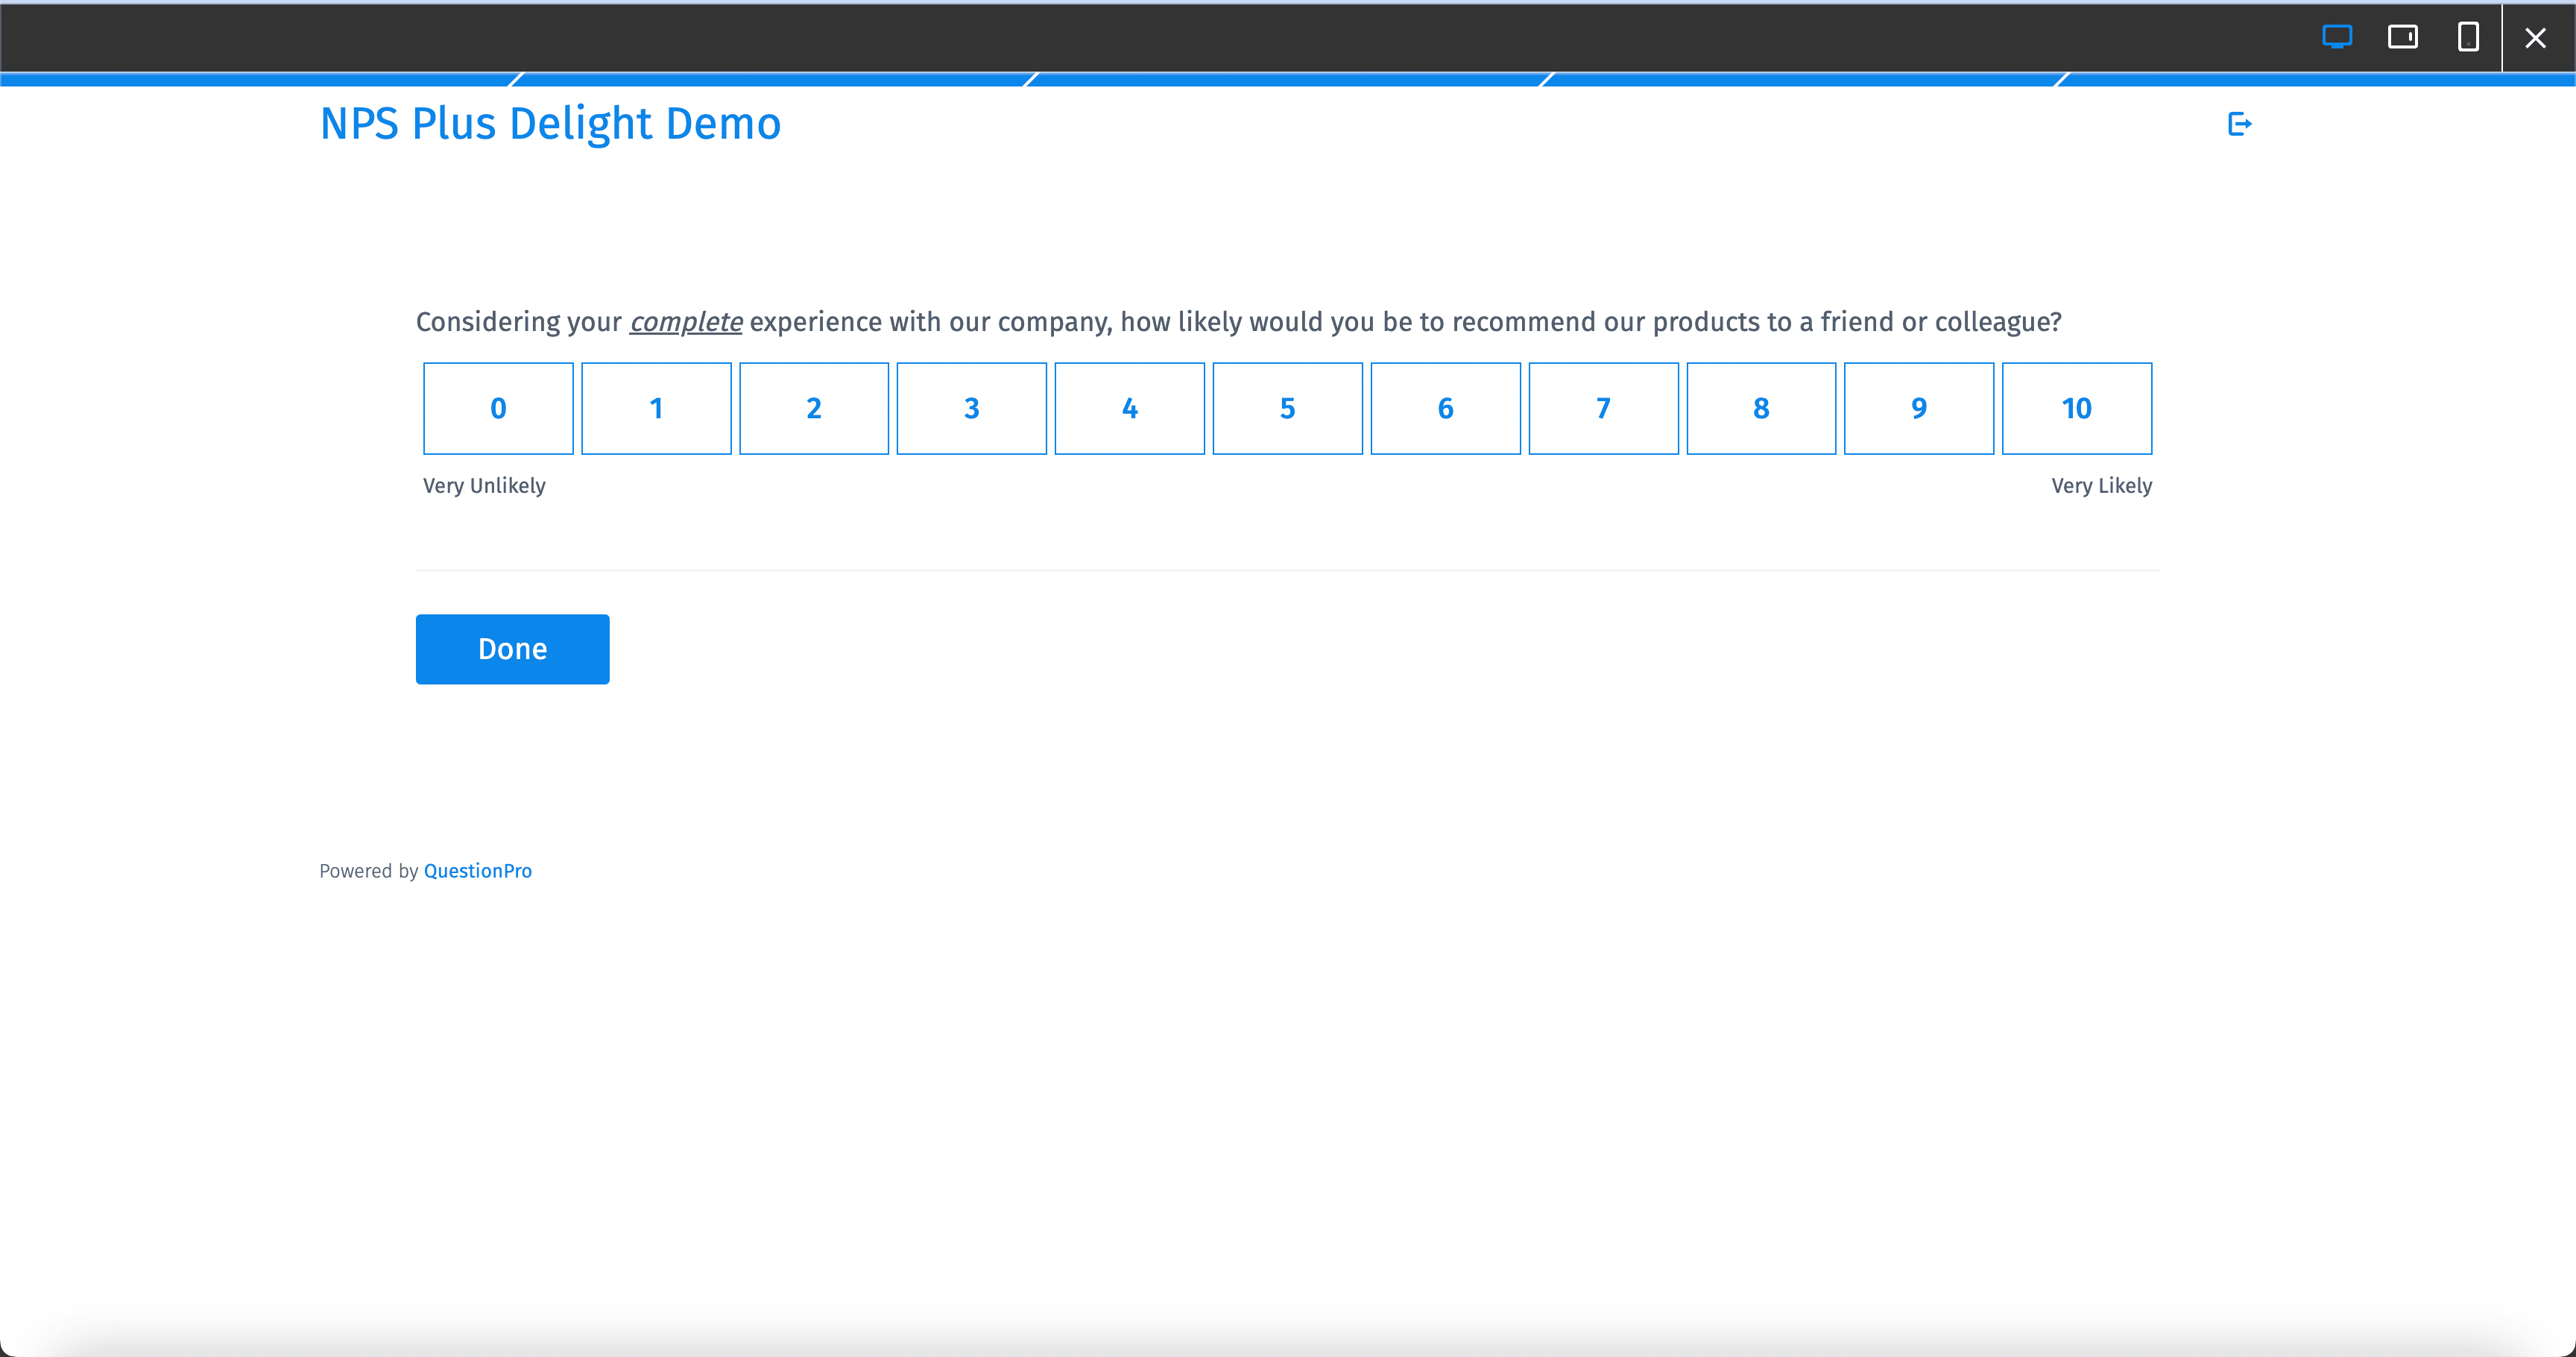Screen dimensions: 2576x1357
Task: Select rating 4
Action: (1129, 408)
